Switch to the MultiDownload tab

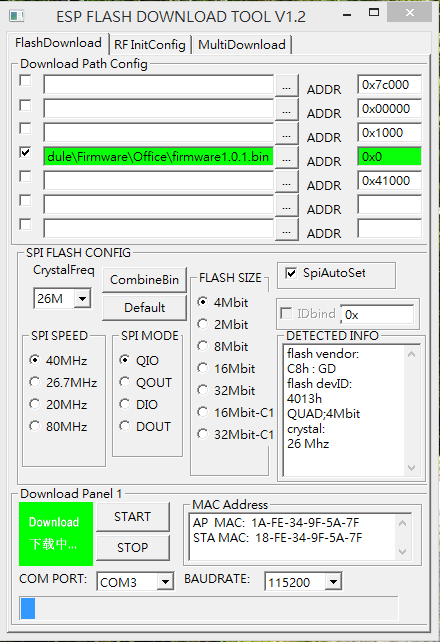(242, 45)
